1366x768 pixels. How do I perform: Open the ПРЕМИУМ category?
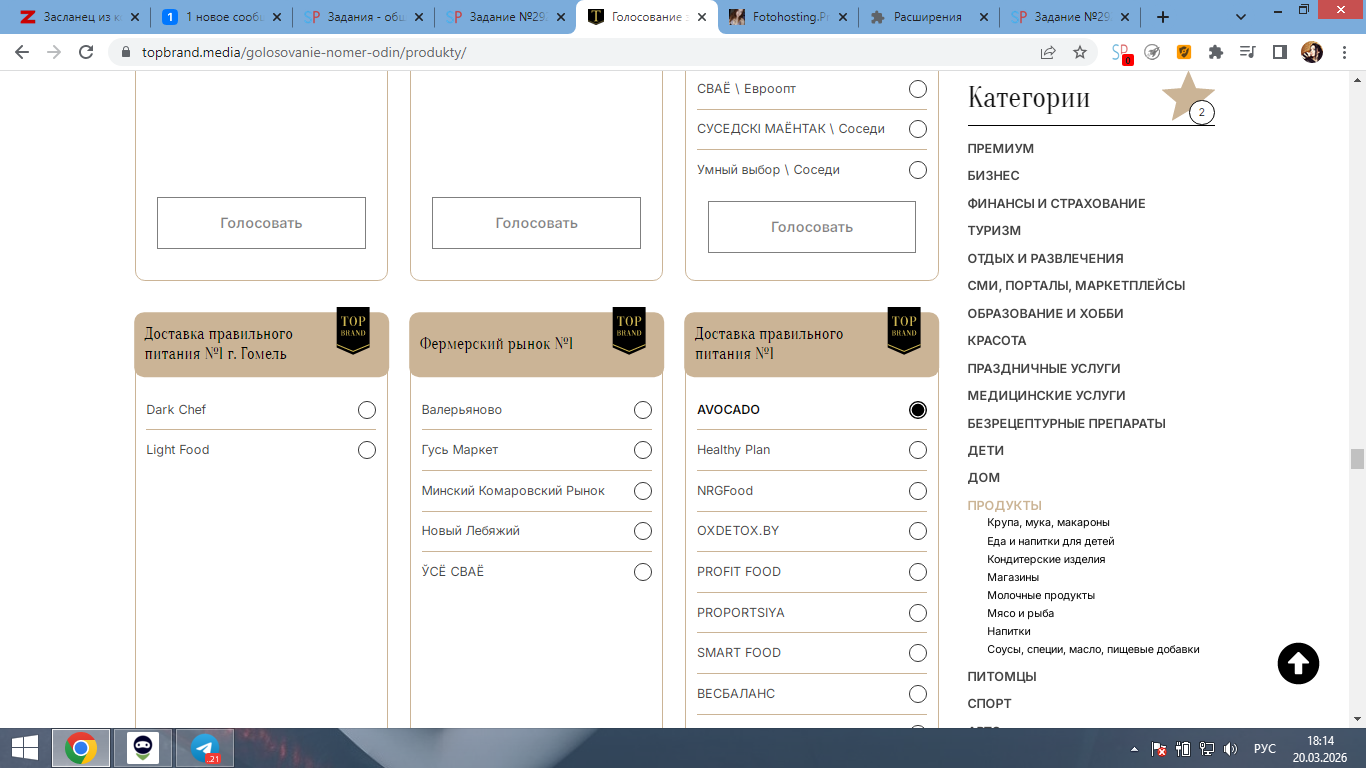pyautogui.click(x=1001, y=149)
